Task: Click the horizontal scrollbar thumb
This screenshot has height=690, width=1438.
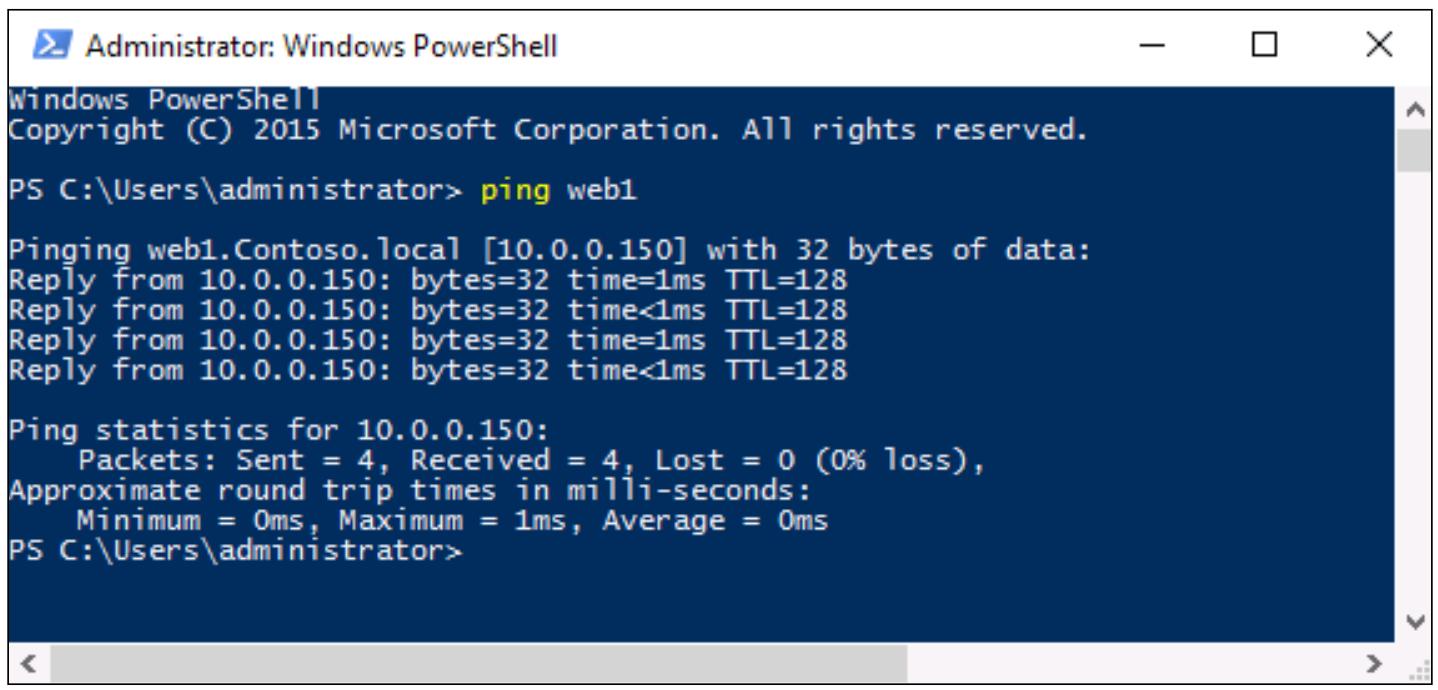Action: tap(476, 661)
